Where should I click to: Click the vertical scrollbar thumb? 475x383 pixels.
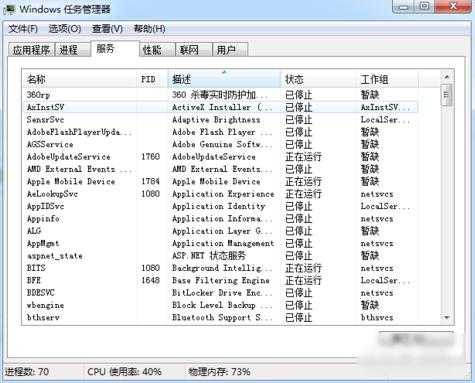click(447, 95)
